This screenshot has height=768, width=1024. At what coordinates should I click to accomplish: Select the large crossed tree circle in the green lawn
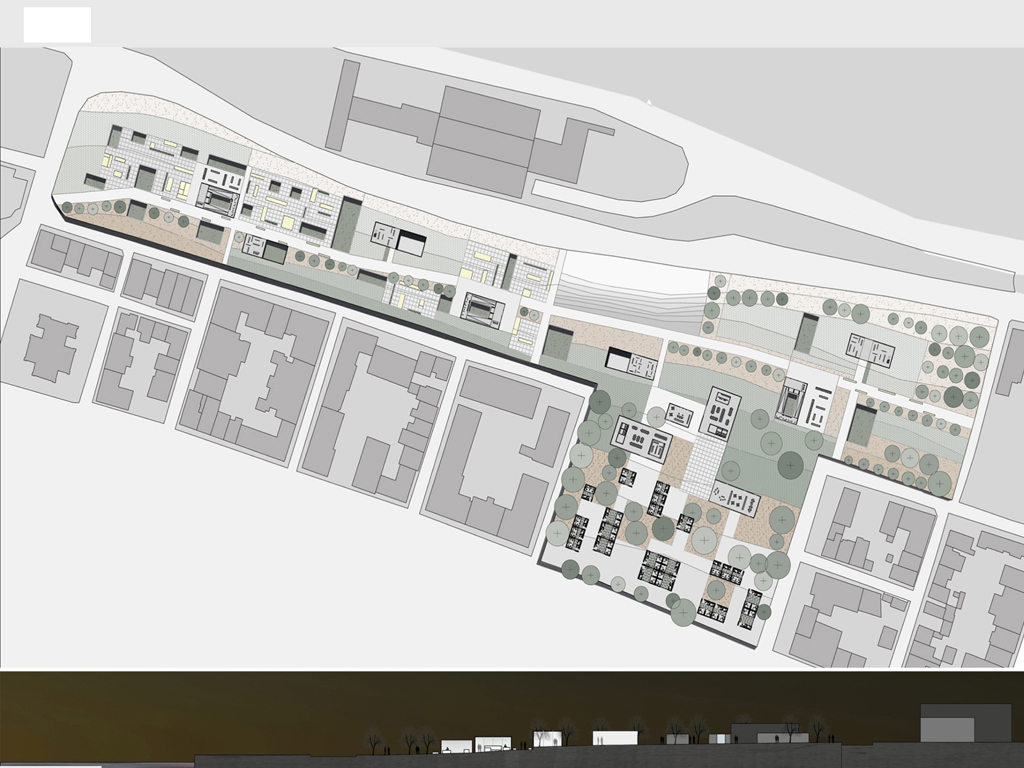(791, 464)
